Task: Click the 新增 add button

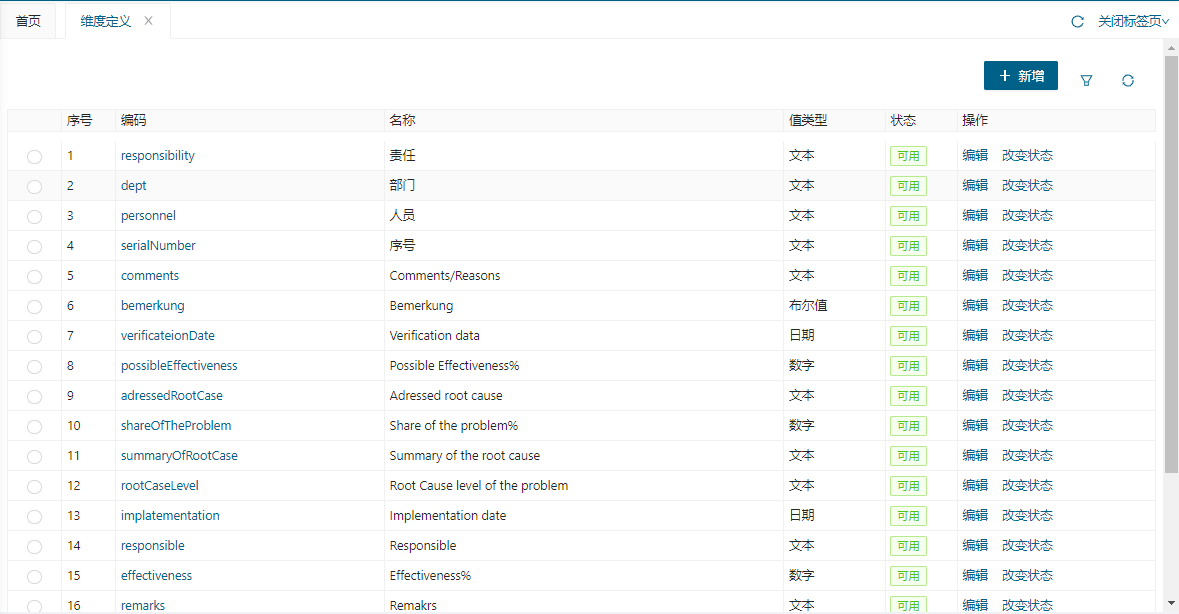Action: (1020, 76)
